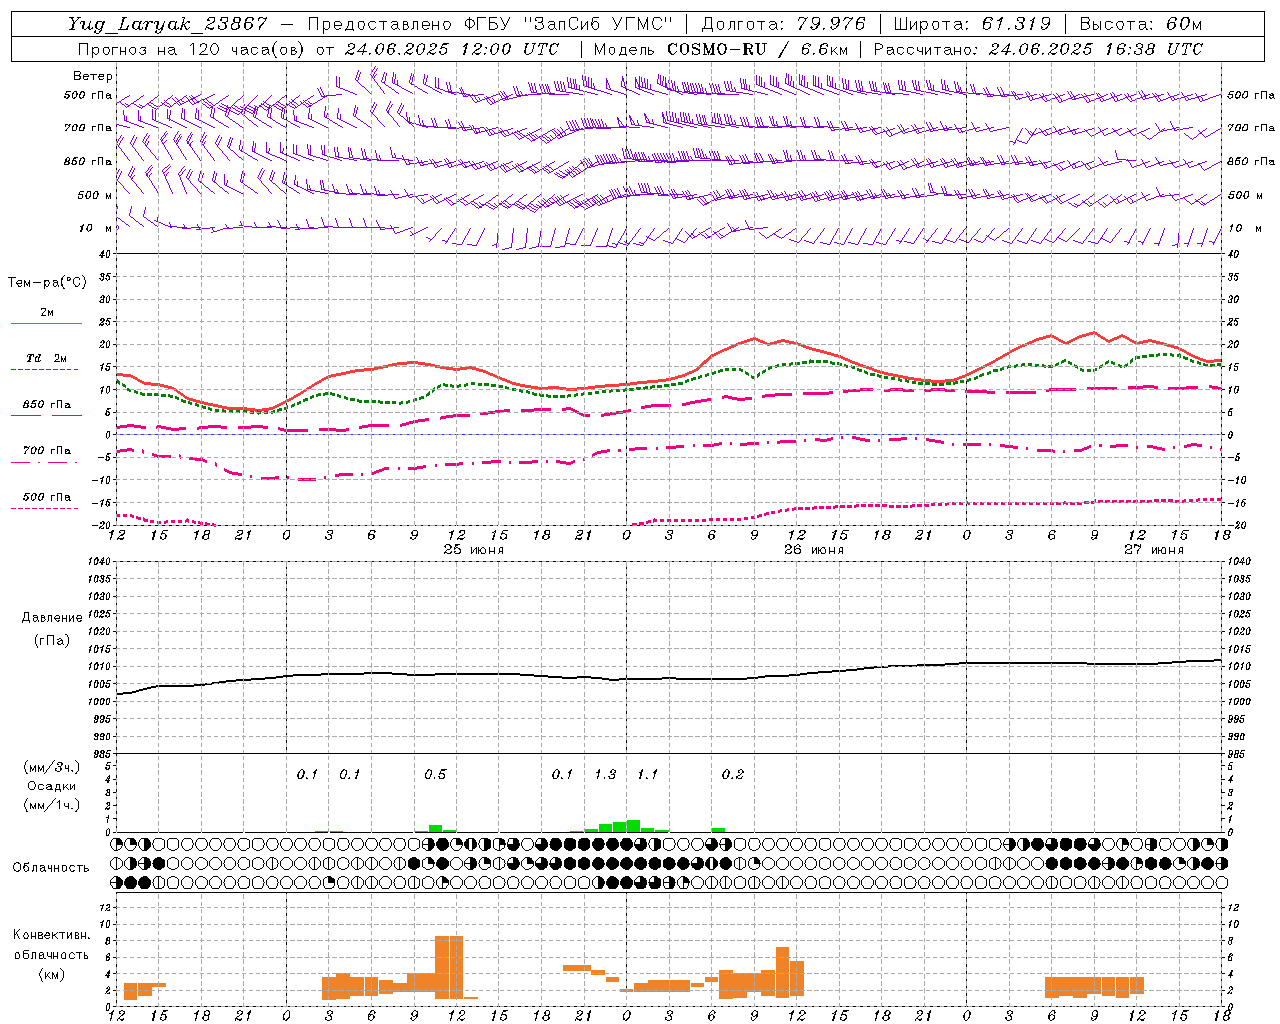Click the 'Долгота: 79.976' longitude value
The image size is (1280, 1024).
(x=783, y=24)
